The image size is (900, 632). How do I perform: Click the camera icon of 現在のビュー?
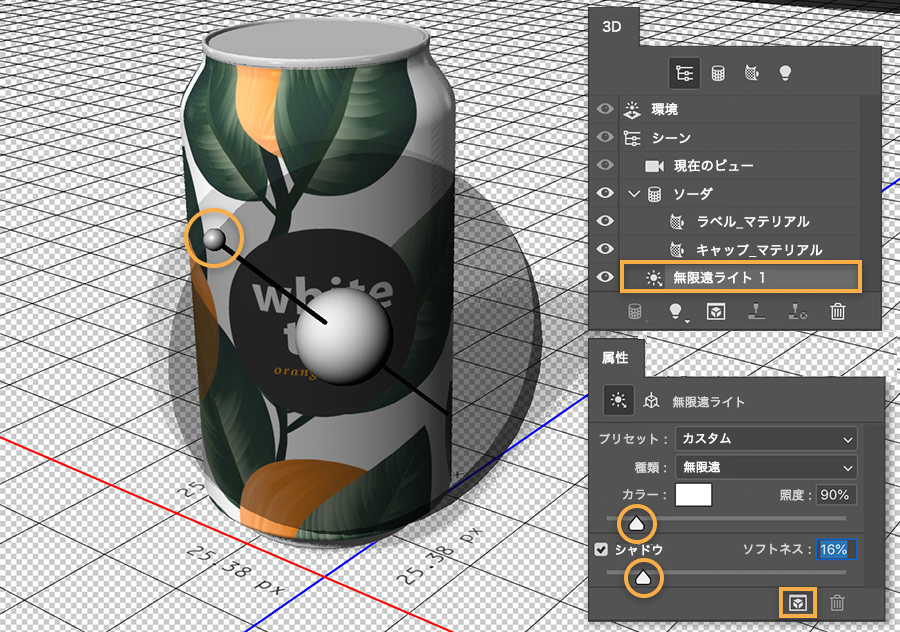pos(654,166)
